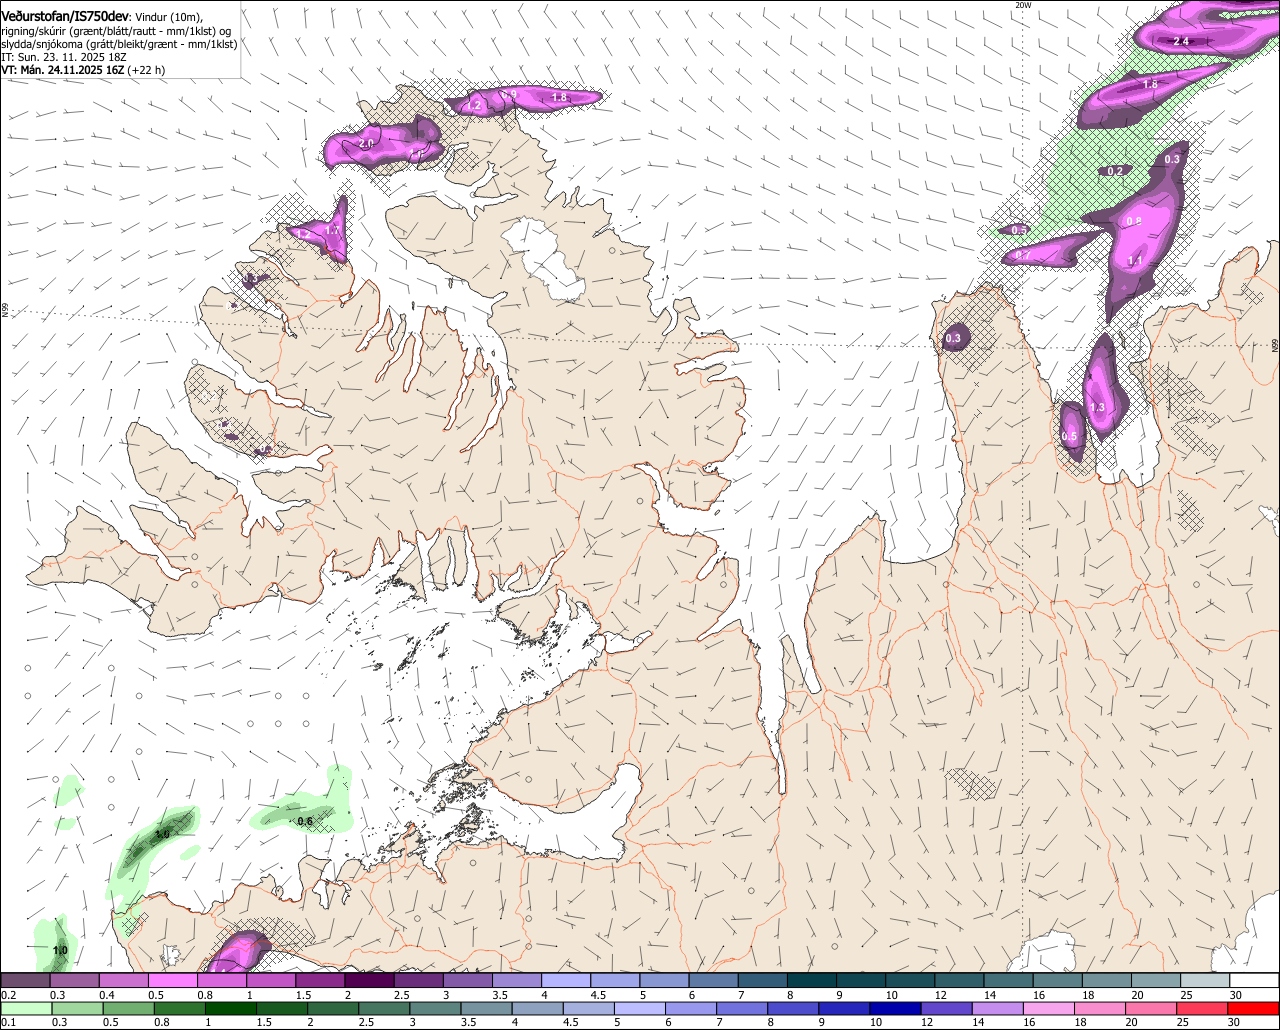Click the '0.4' snow legend label
This screenshot has height=1030, width=1280.
point(106,995)
